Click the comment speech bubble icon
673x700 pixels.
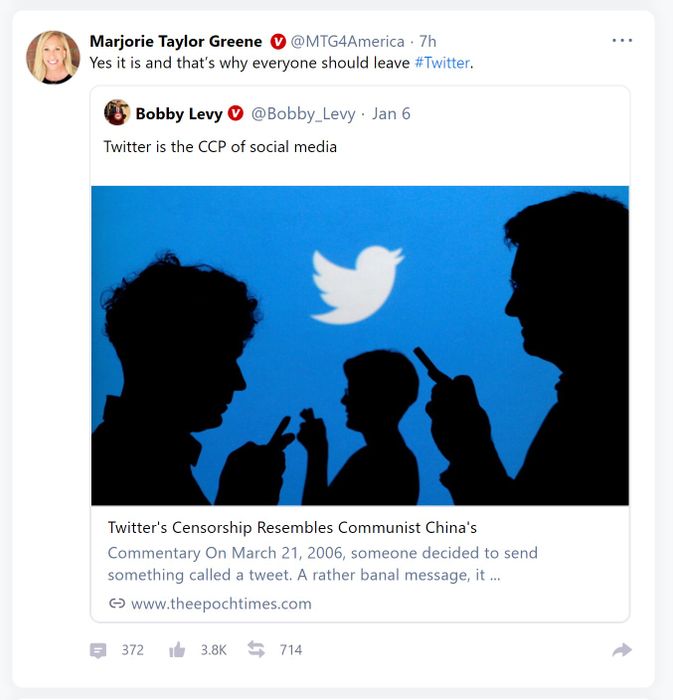click(98, 650)
